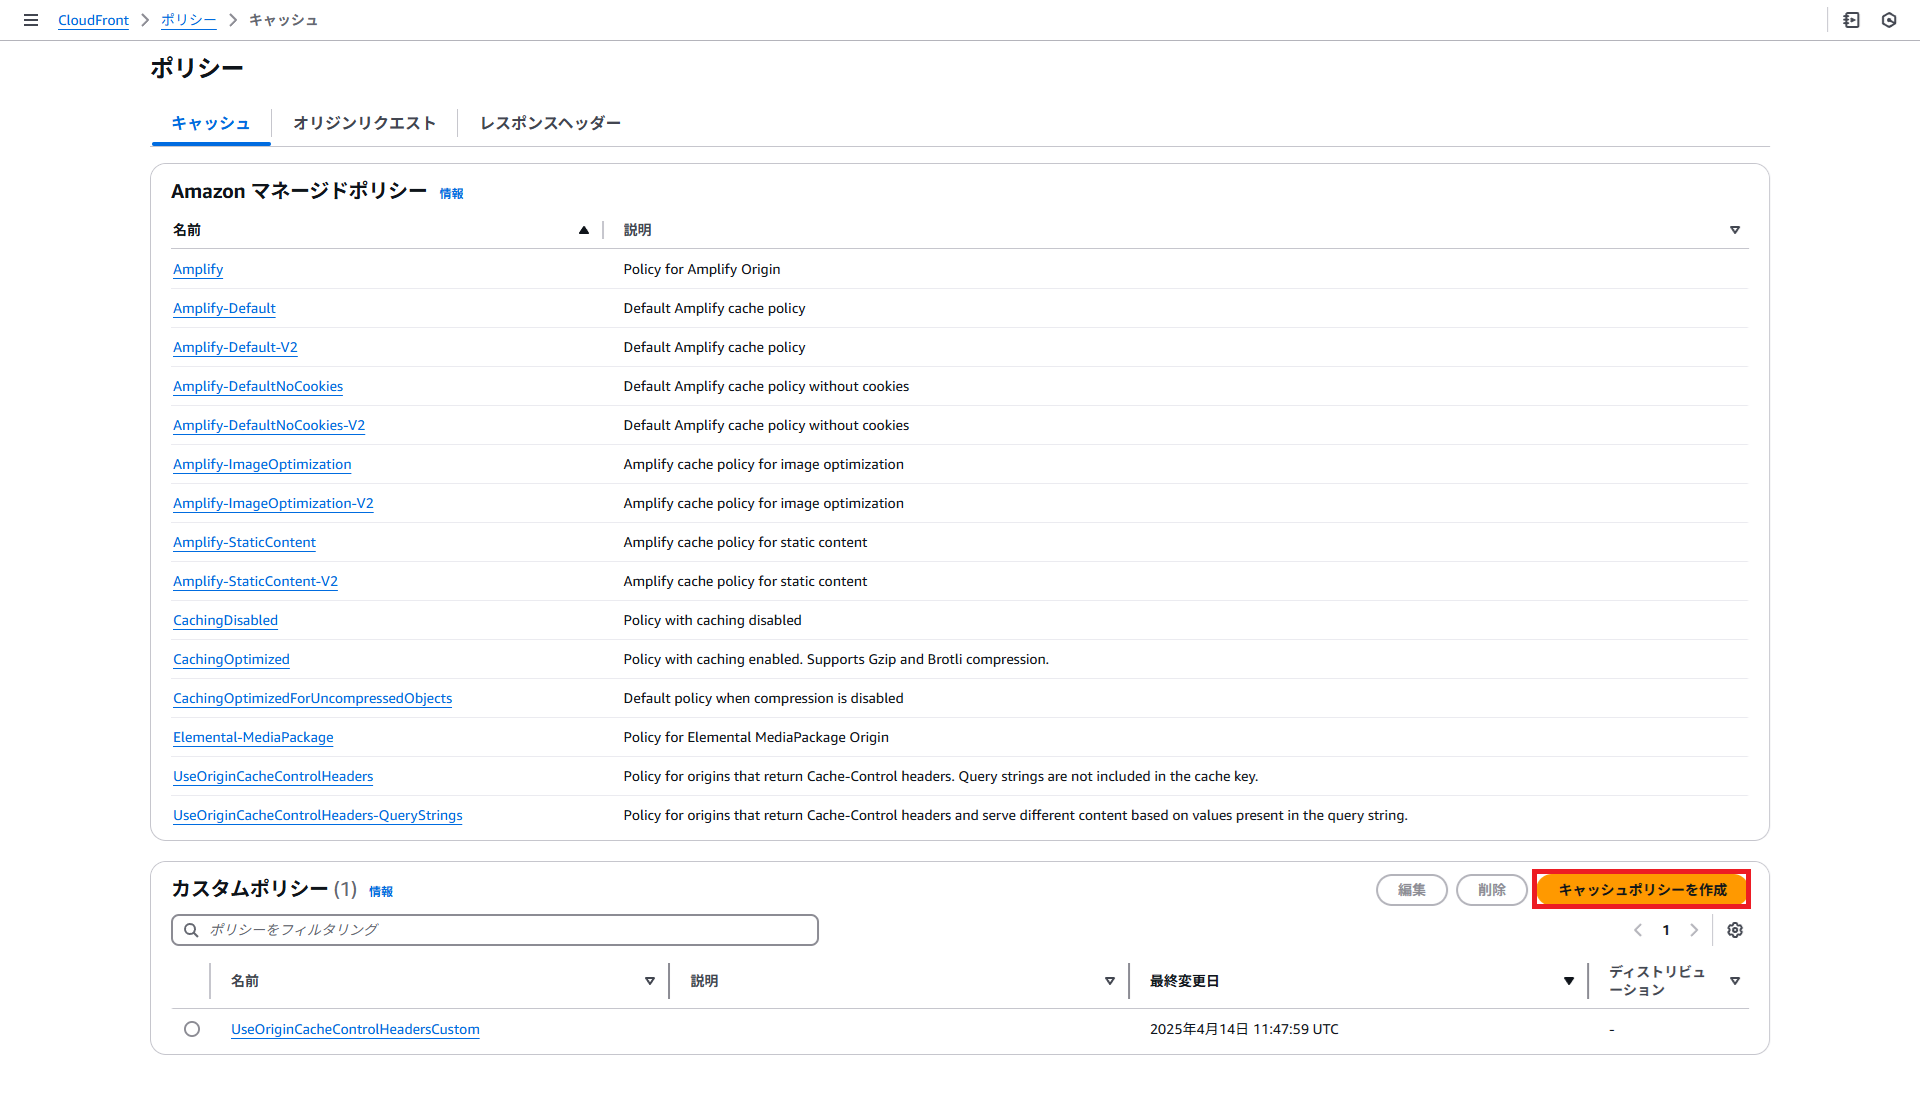Click the search magnifier icon in filter box
The image size is (1920, 1110).
coord(191,930)
